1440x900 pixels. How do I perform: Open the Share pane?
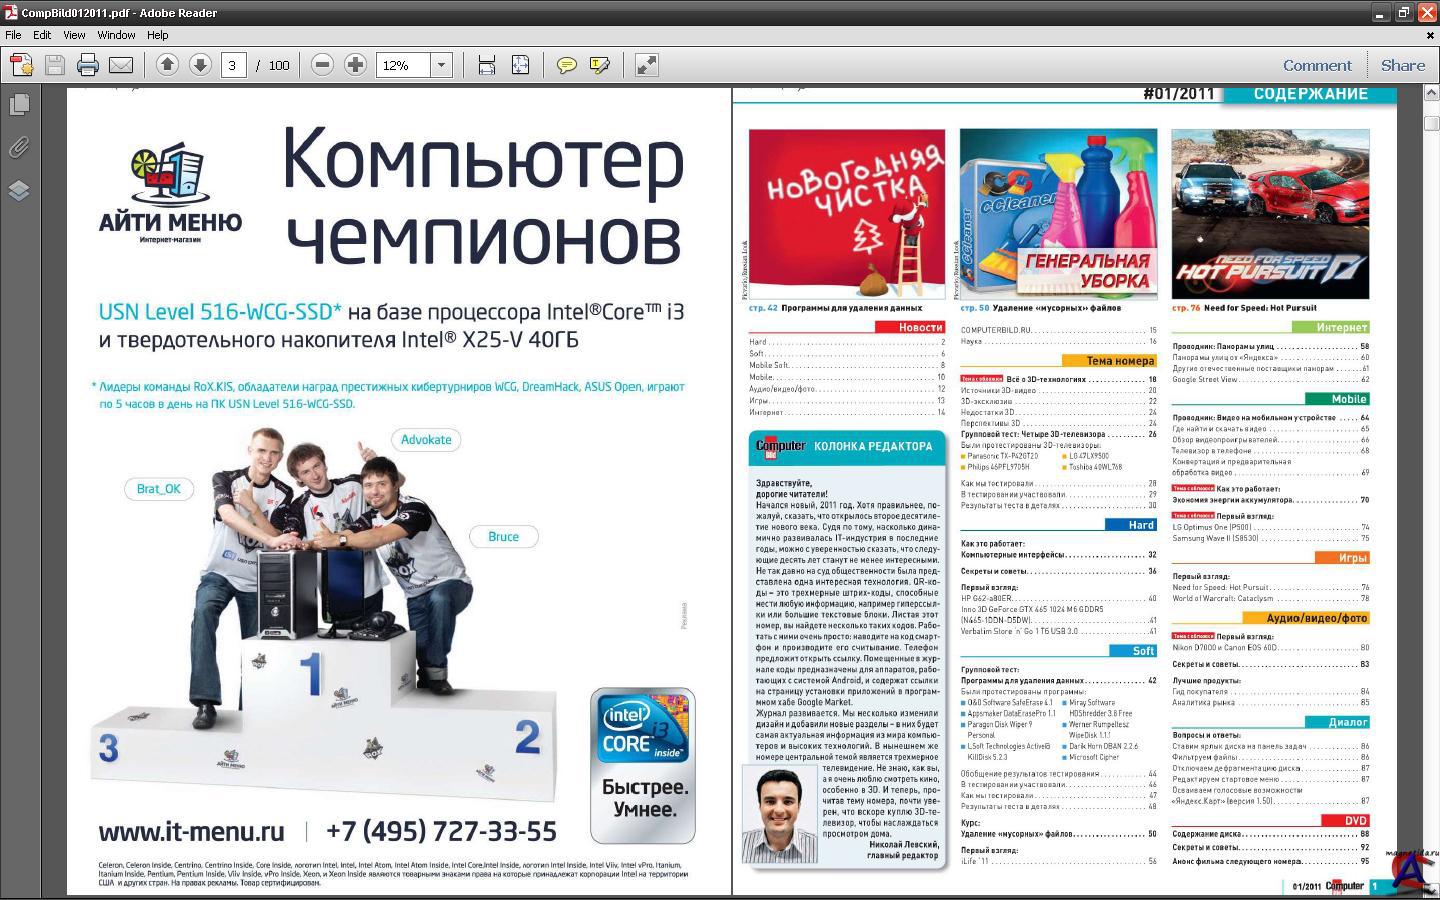(x=1402, y=65)
